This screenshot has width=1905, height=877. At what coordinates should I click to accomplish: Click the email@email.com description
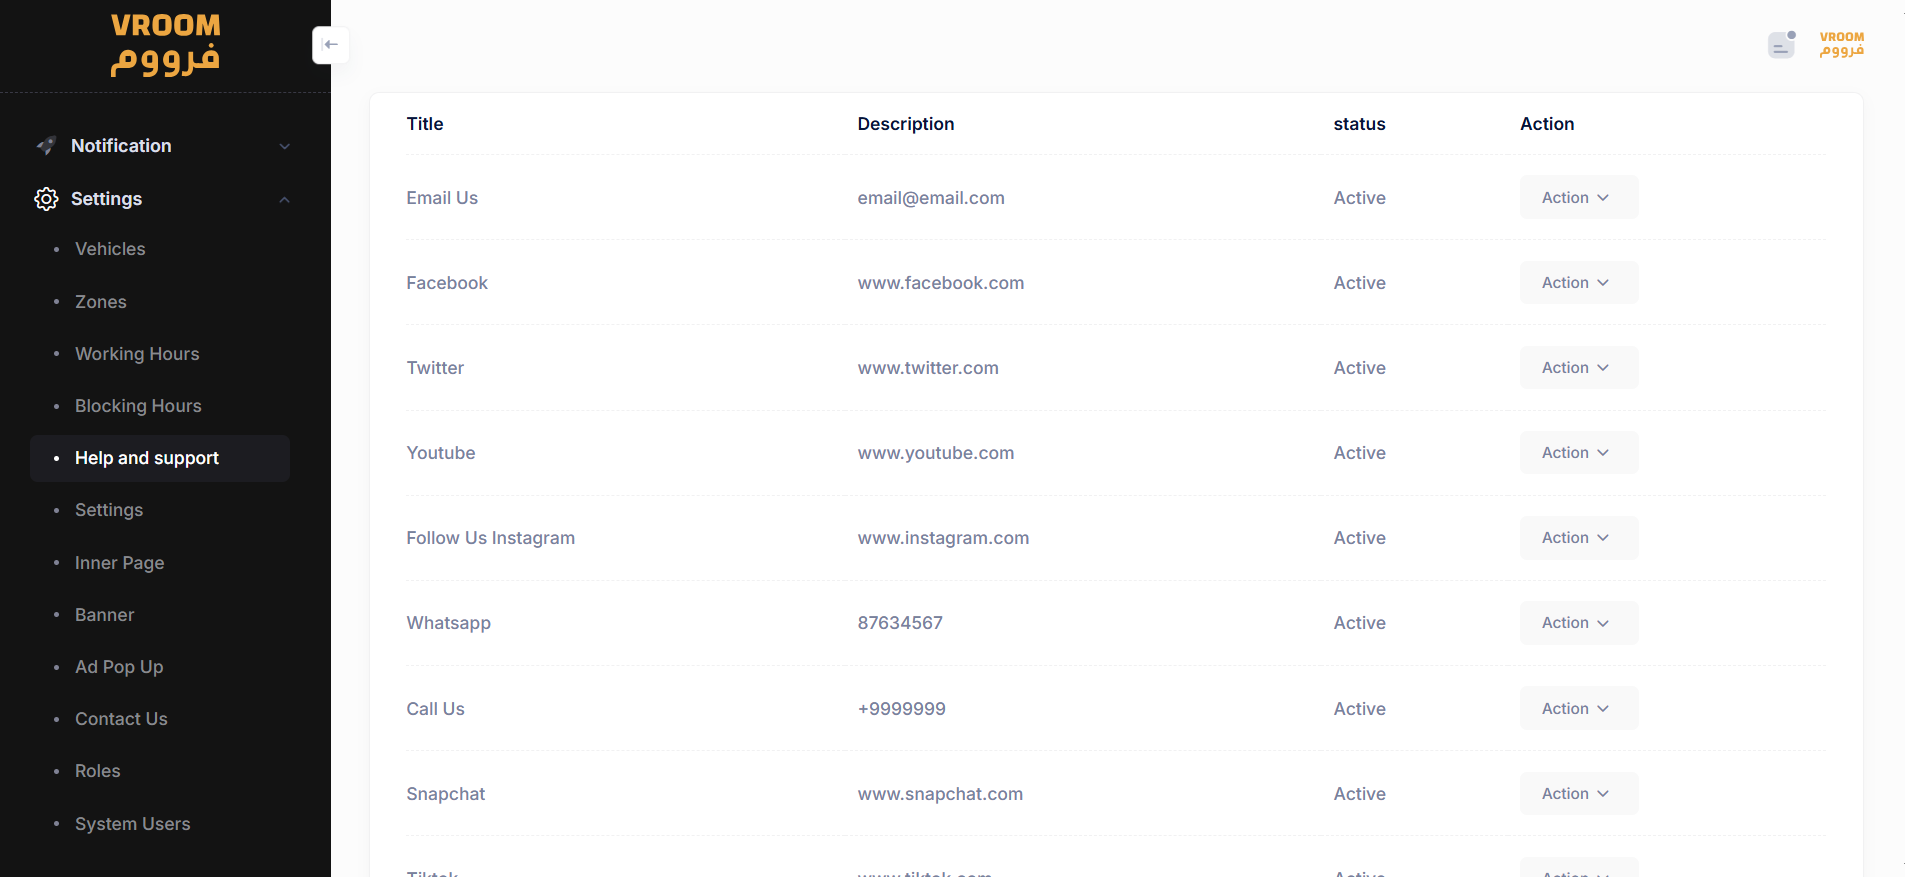[931, 198]
